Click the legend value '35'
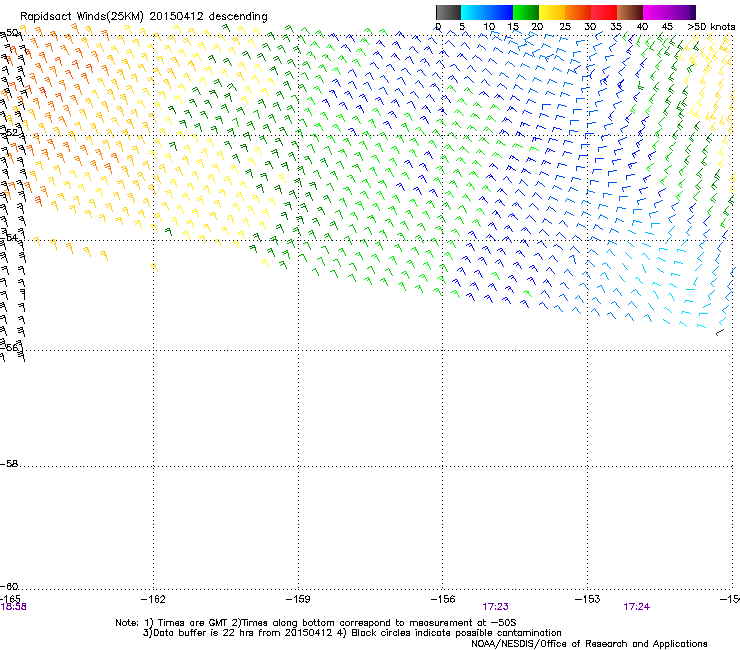740x650 pixels. (x=616, y=27)
